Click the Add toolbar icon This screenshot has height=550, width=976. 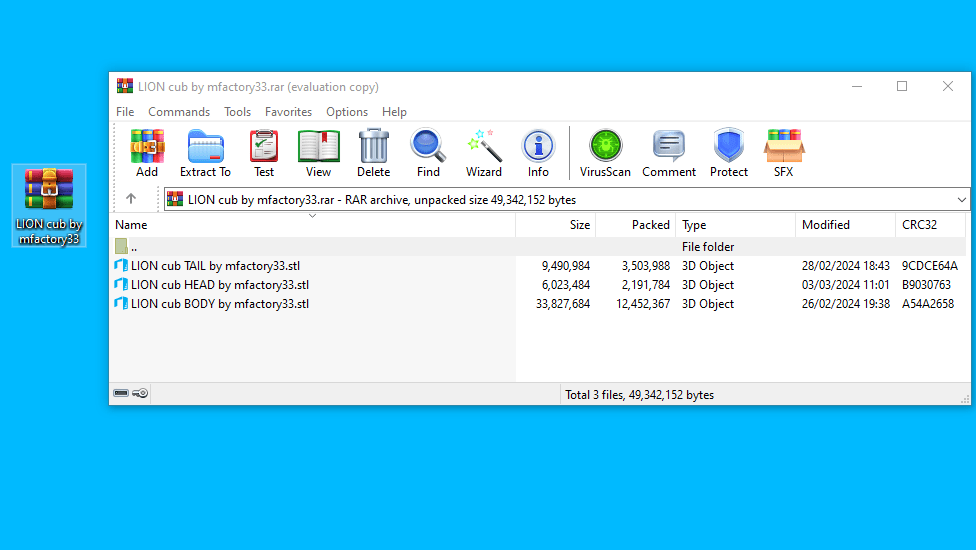[147, 153]
